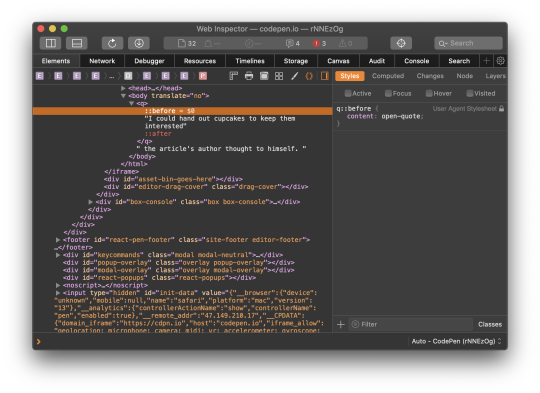This screenshot has width=540, height=393.
Task: Click the q::before selector text
Action: (354, 108)
